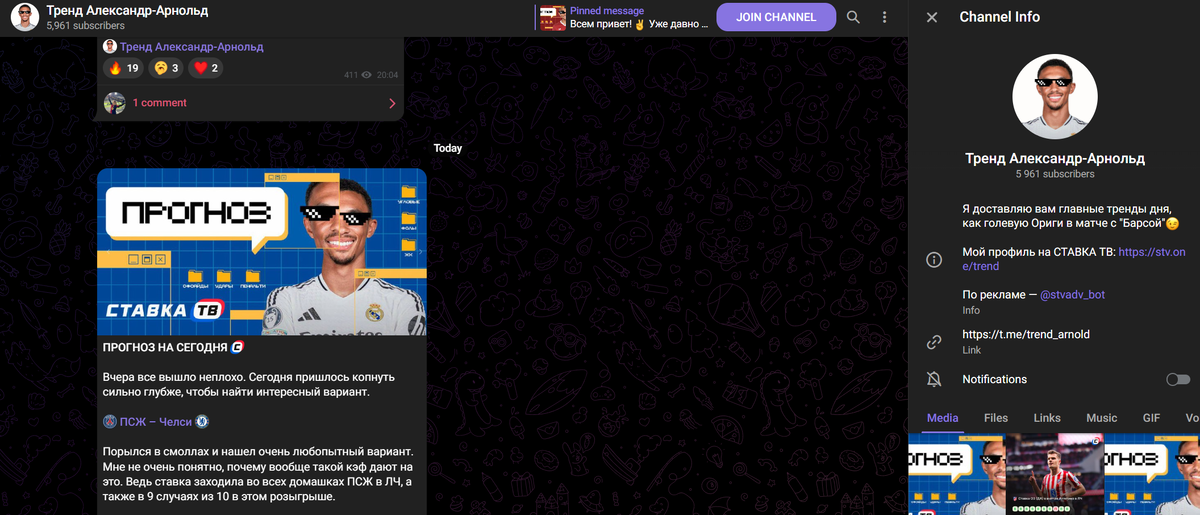Viewport: 1200px width, 515px height.
Task: Switch to the Music tab
Action: point(1101,418)
